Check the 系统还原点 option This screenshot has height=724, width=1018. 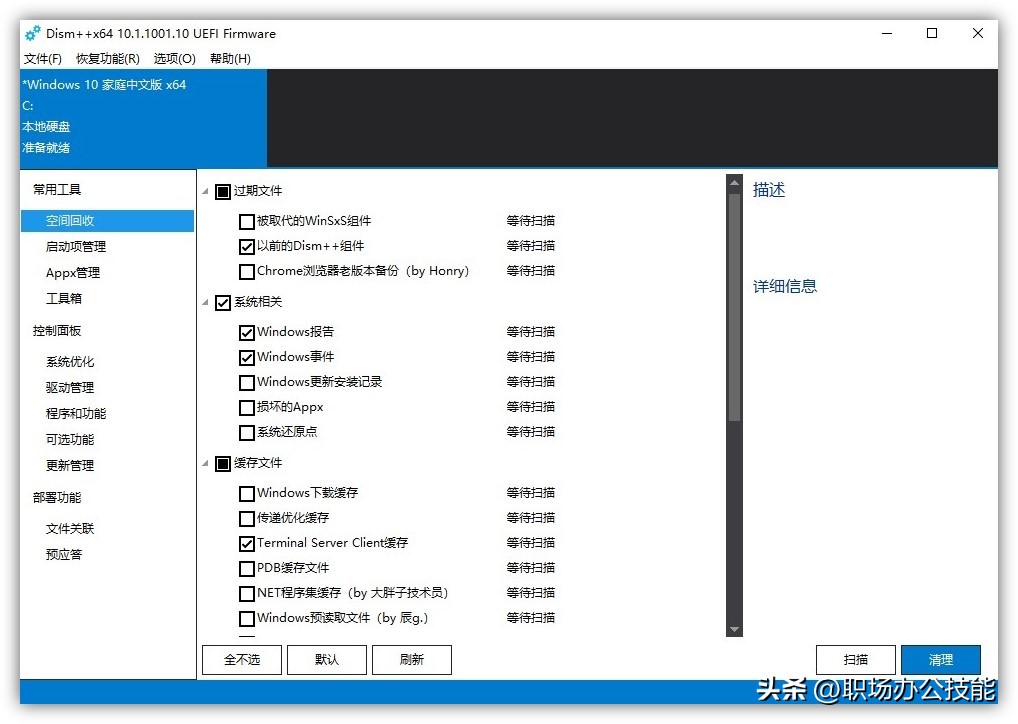coord(245,432)
